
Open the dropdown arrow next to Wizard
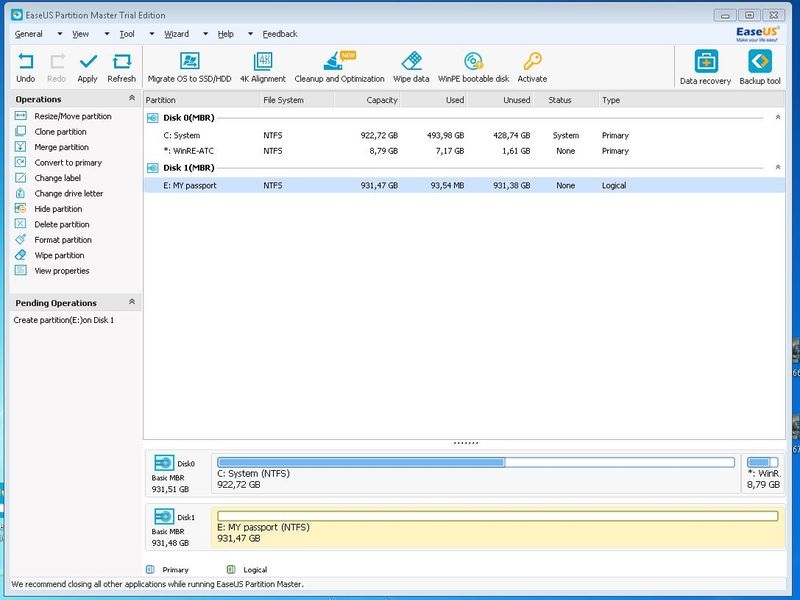click(x=205, y=34)
